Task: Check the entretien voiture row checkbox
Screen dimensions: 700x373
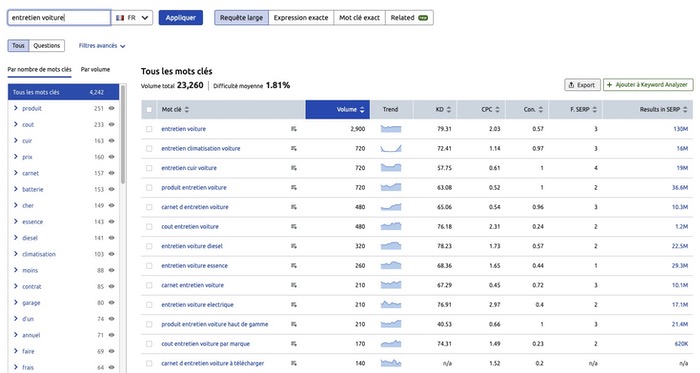Action: coord(149,129)
